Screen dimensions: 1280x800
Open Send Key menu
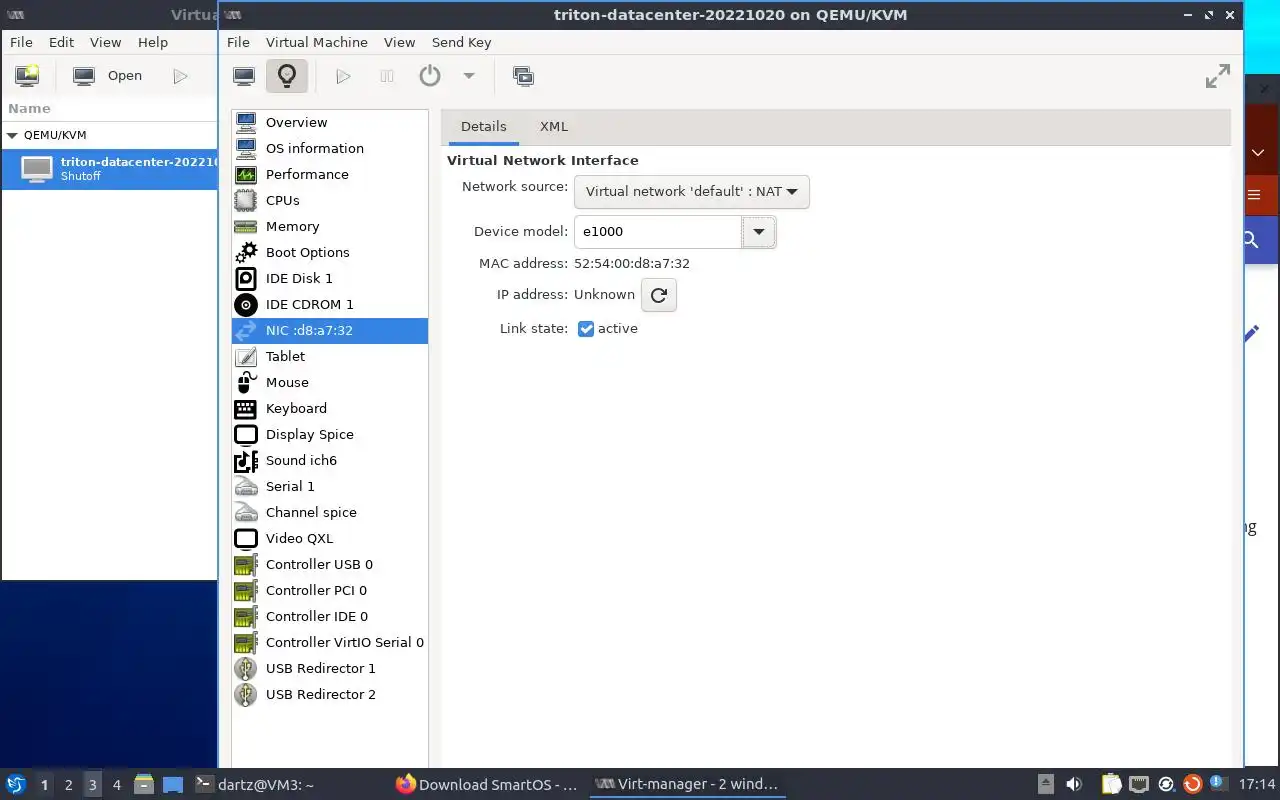[461, 42]
